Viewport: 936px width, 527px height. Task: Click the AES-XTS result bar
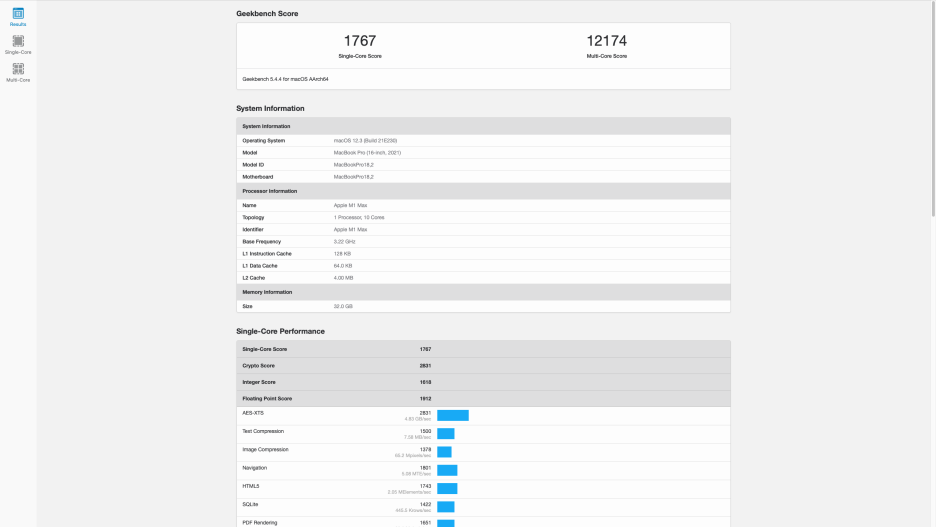452,415
